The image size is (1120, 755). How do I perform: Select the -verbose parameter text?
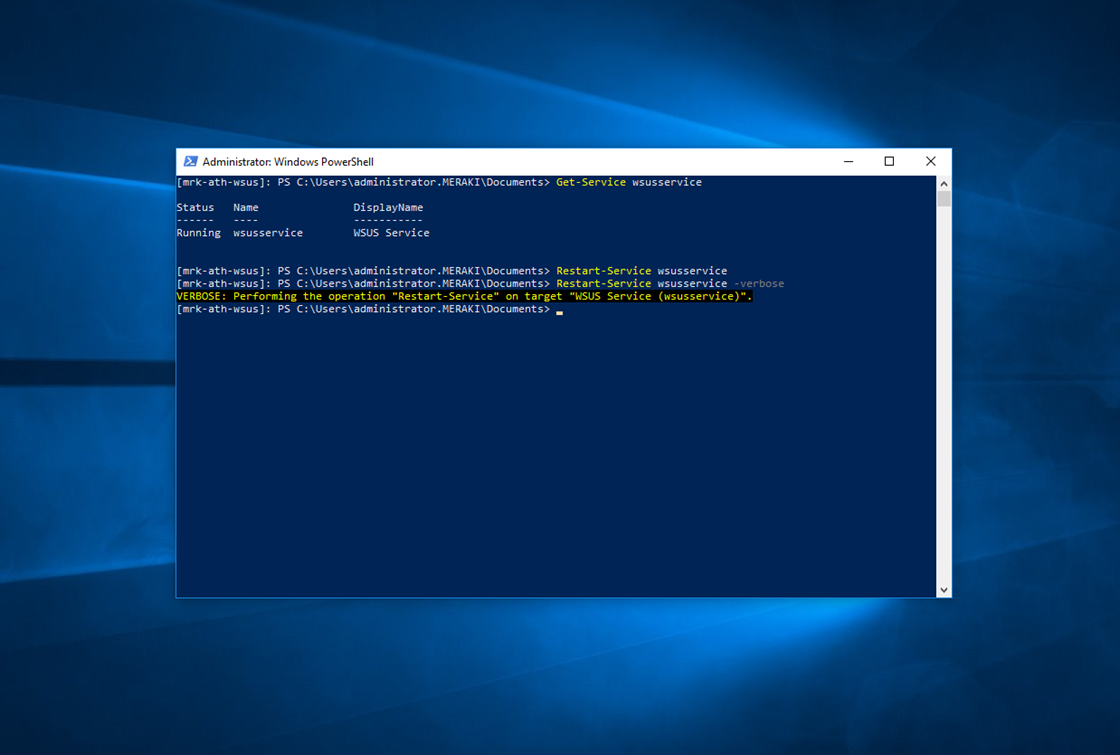click(759, 283)
